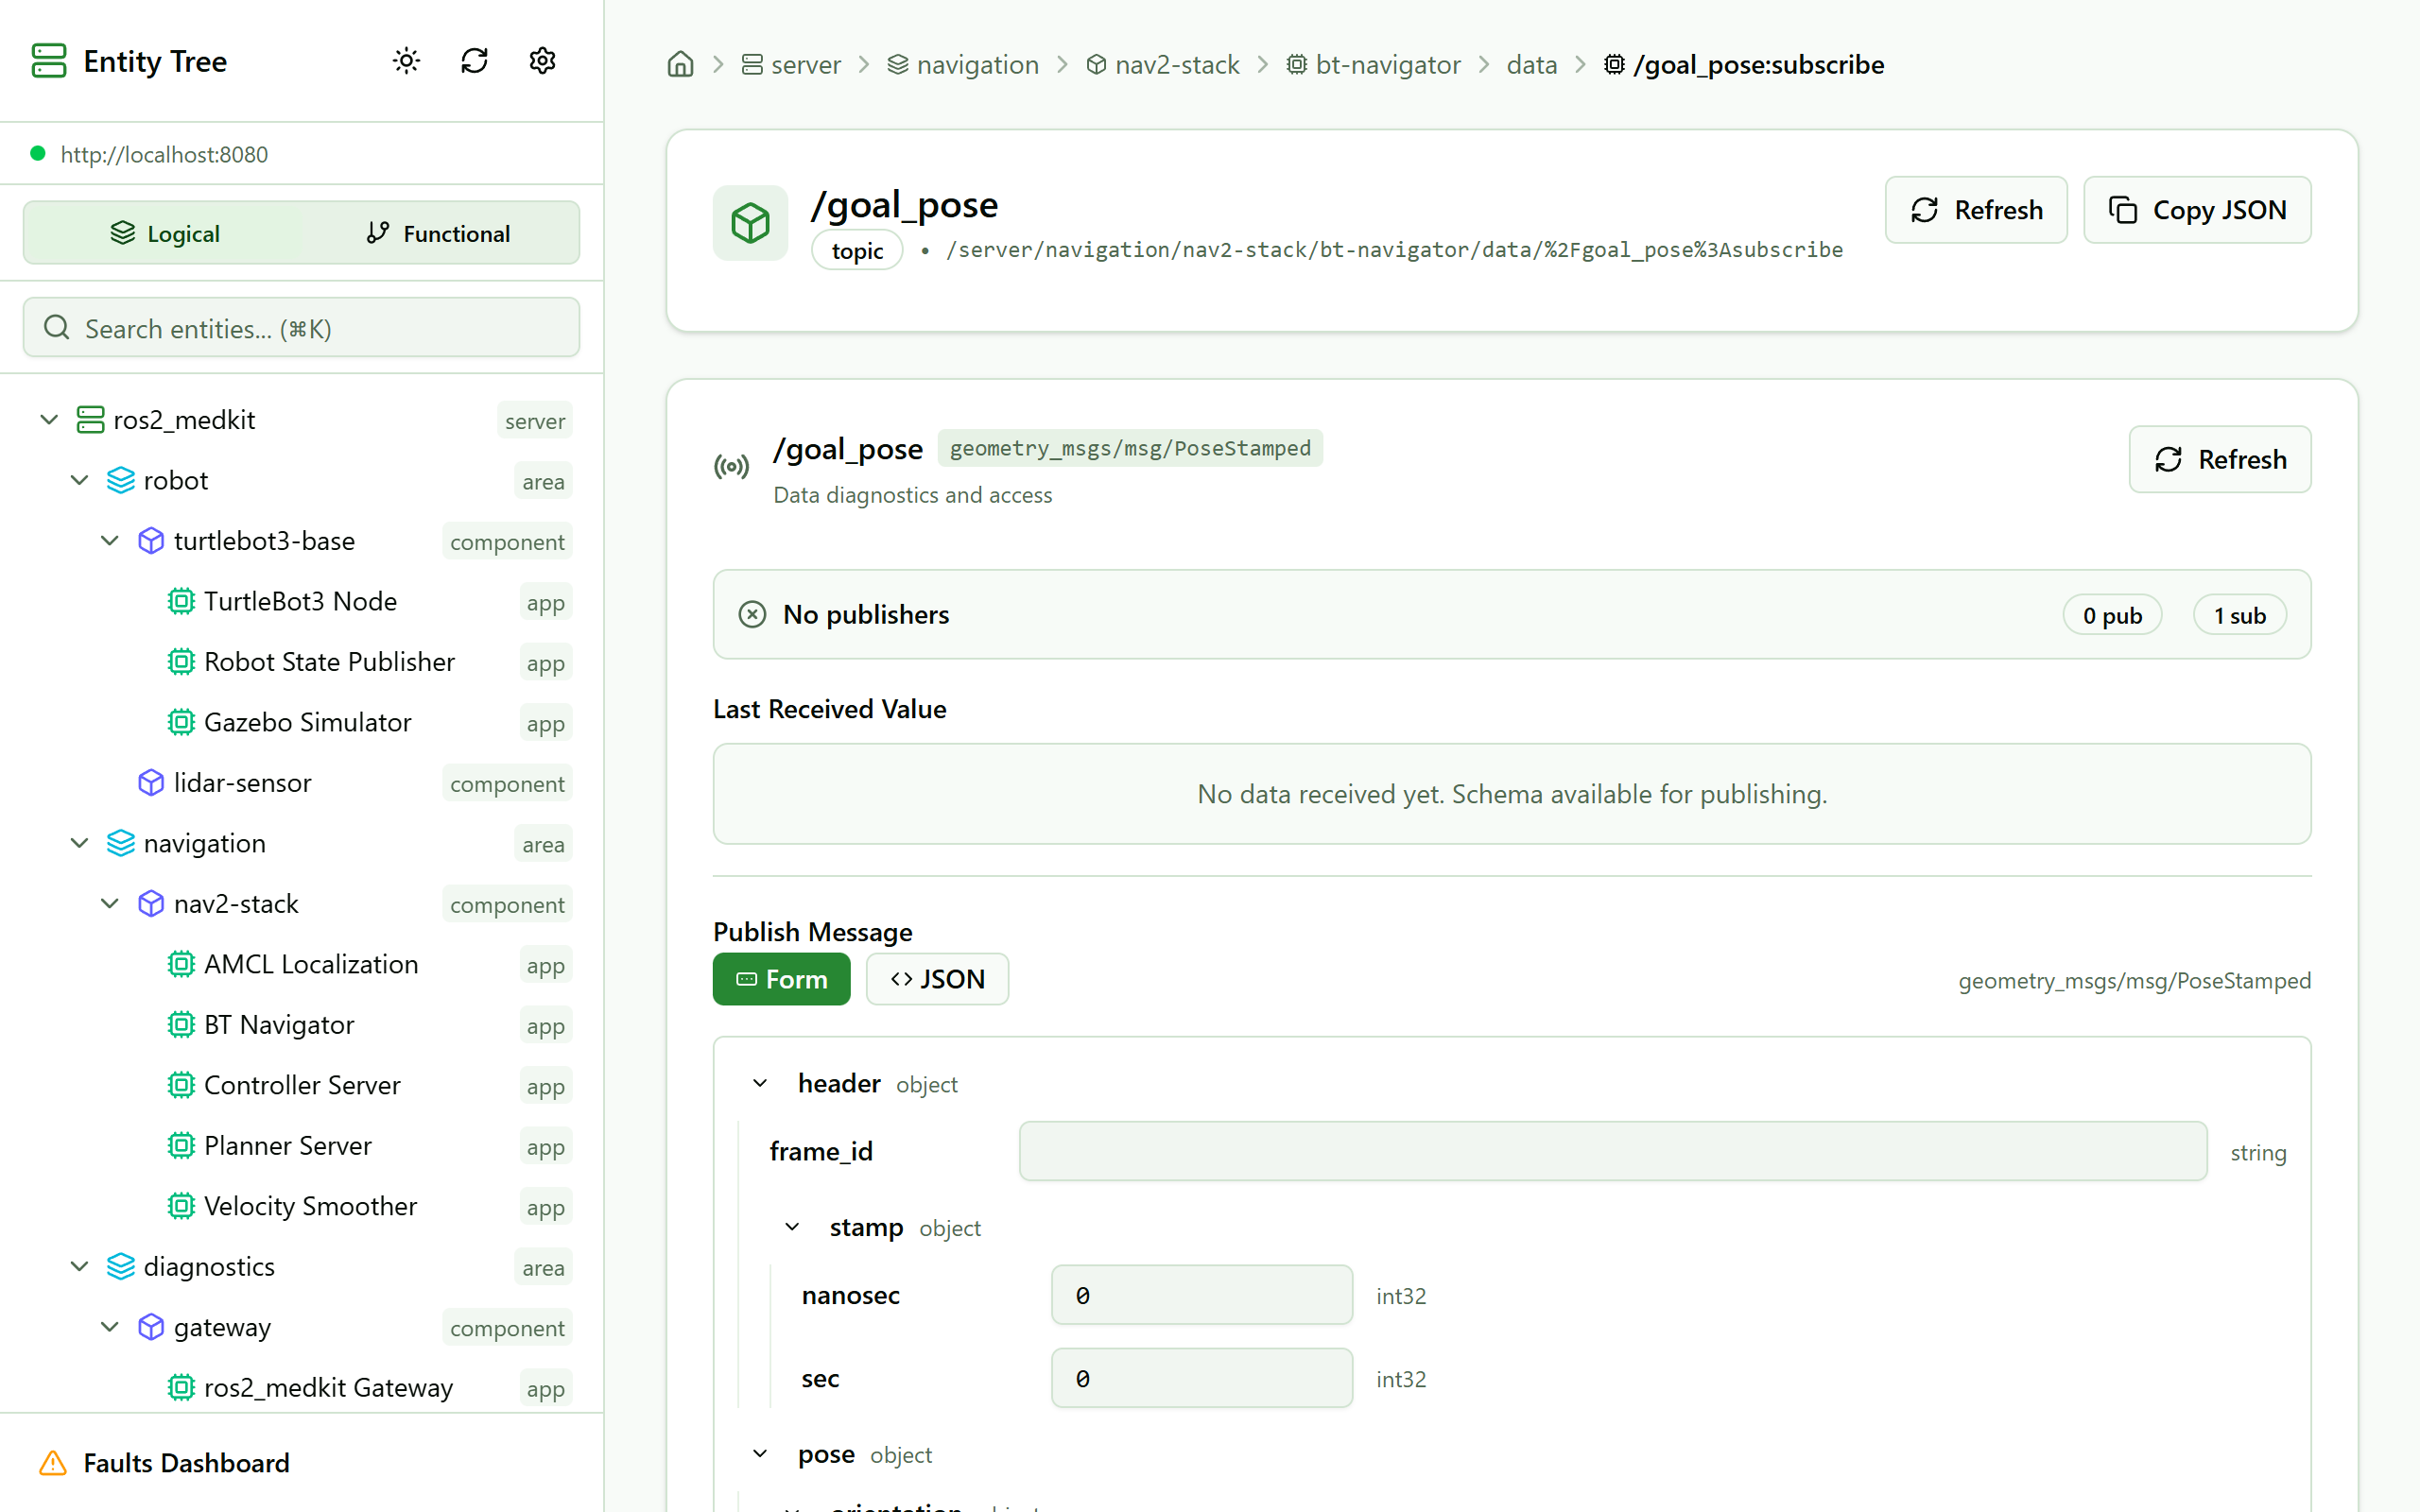Image resolution: width=2420 pixels, height=1512 pixels.
Task: Click the ros2_medkit server icon
Action: [x=90, y=420]
